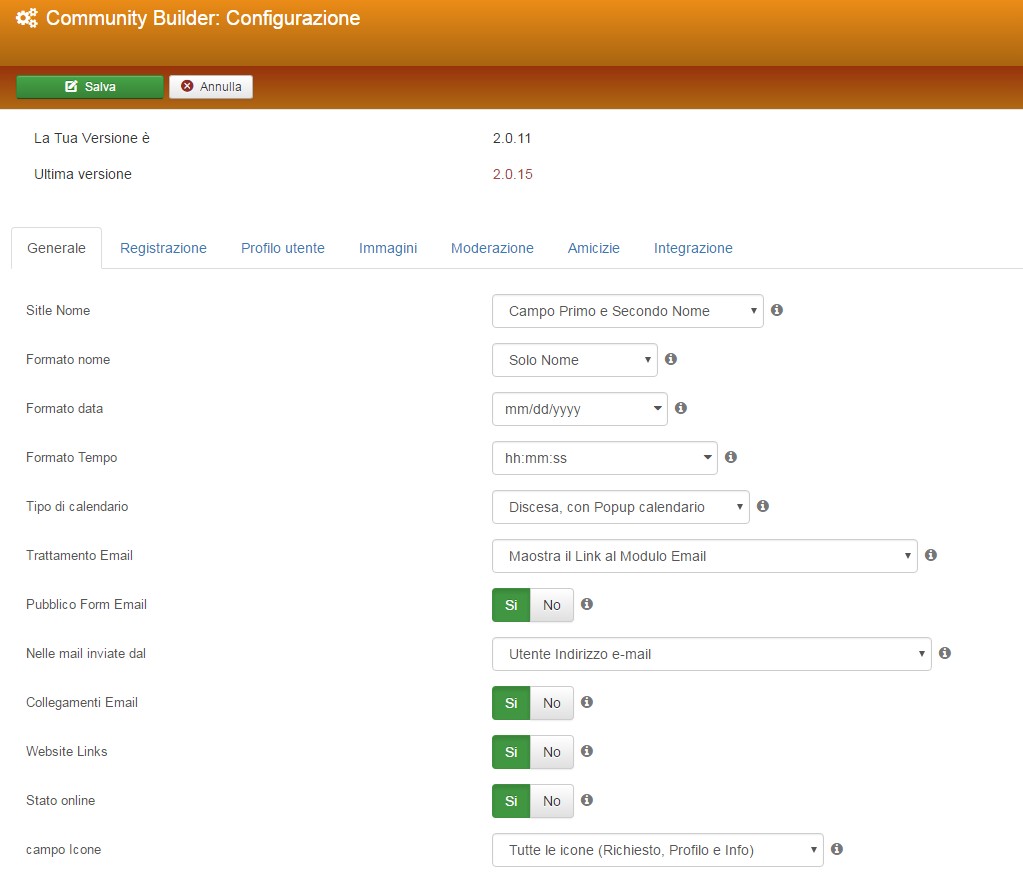
Task: Set Collegamenti Email to Si
Action: click(511, 703)
